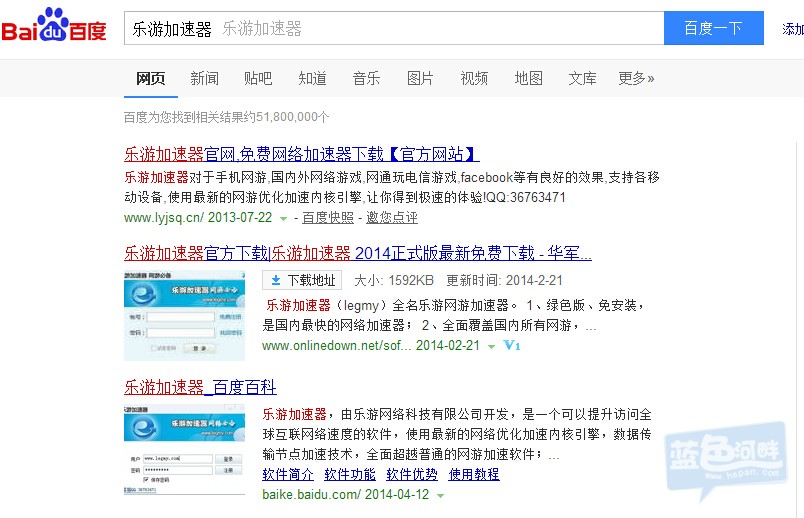Click the www.onlinedown.net URL text
804x518 pixels.
[336, 346]
